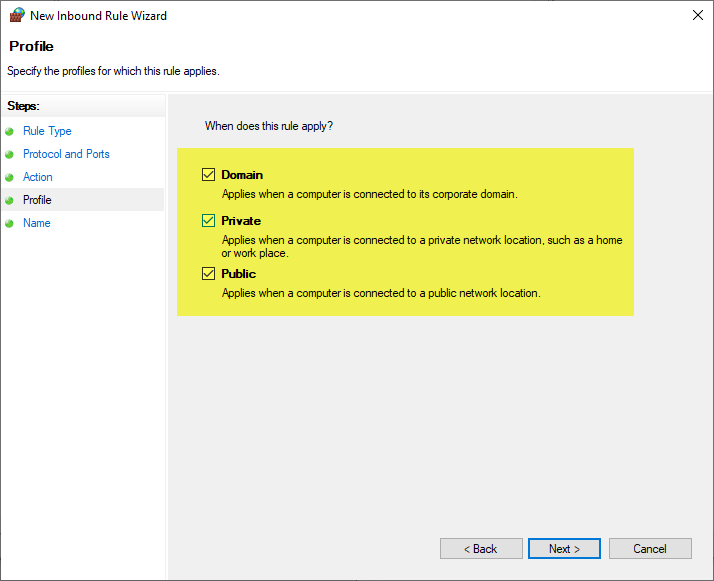Viewport: 714px width, 581px height.
Task: Click the green bullet beside Profile step
Action: pos(10,200)
